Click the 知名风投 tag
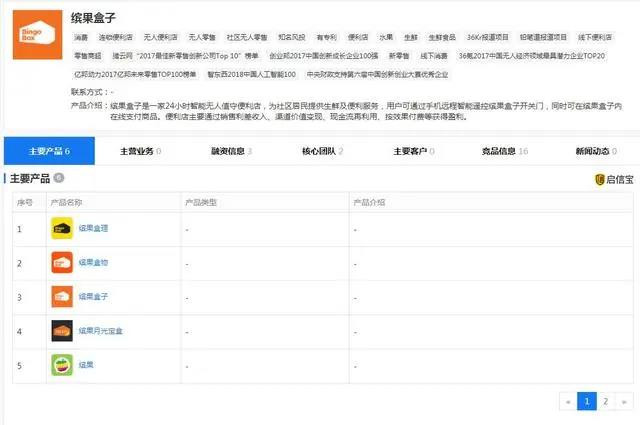The width and height of the screenshot is (640, 425). 292,37
